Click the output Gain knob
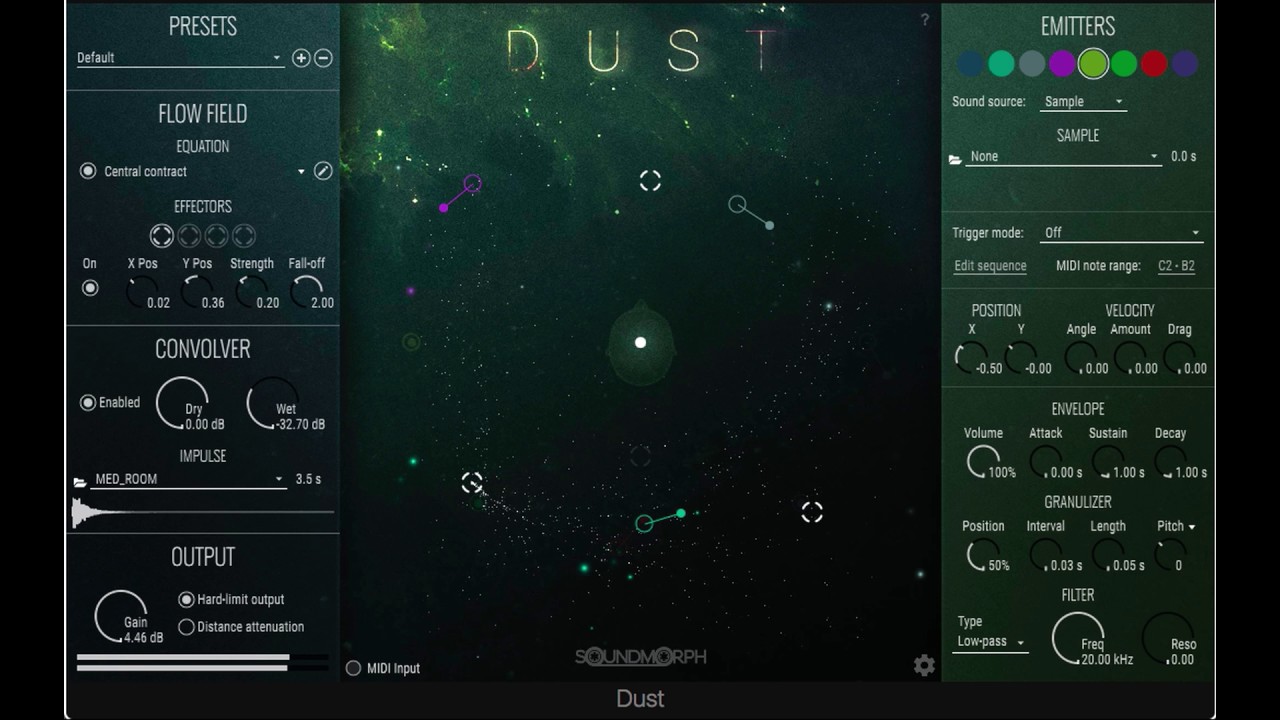1280x720 pixels. point(122,616)
